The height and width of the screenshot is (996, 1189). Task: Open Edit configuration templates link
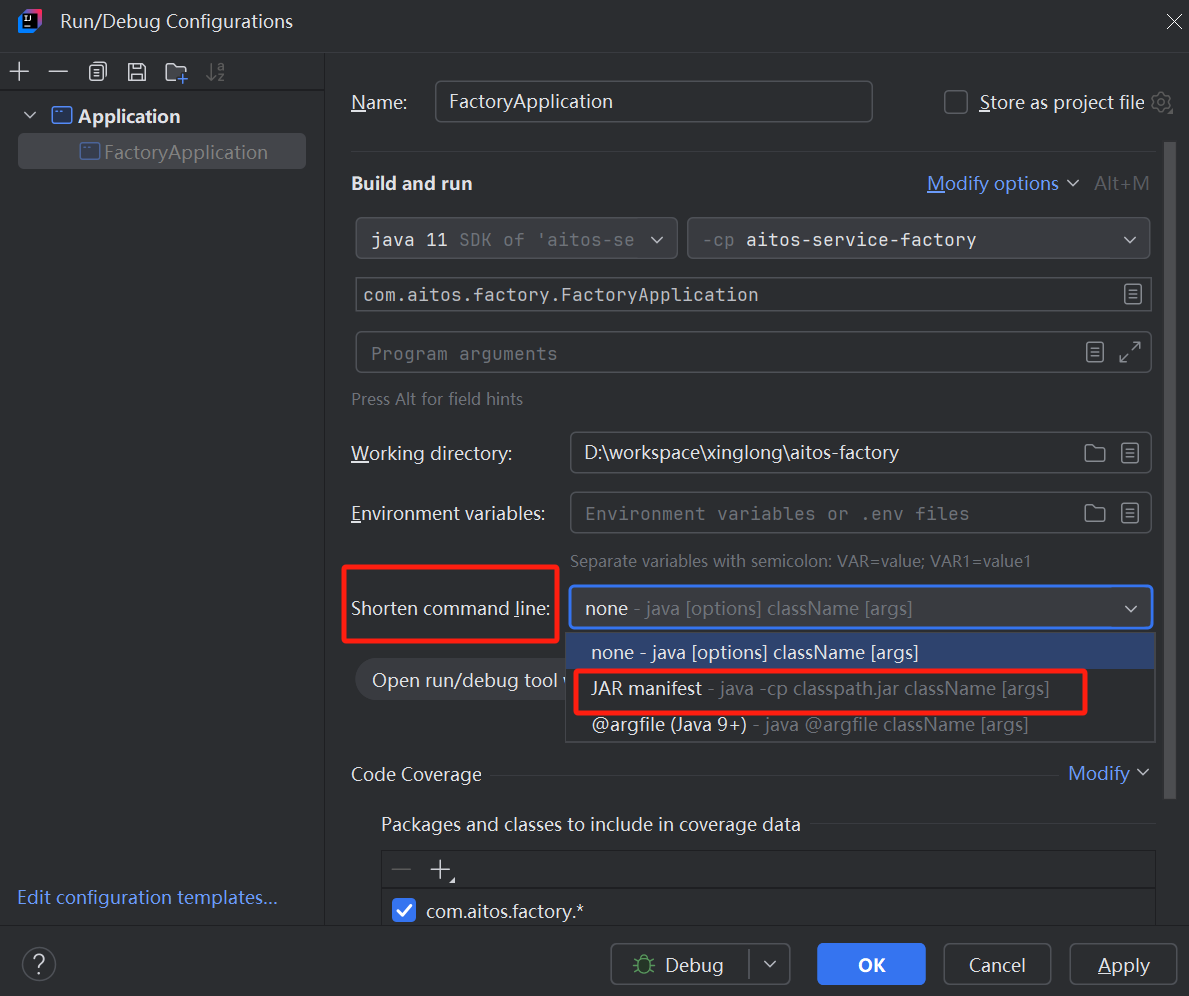[146, 897]
